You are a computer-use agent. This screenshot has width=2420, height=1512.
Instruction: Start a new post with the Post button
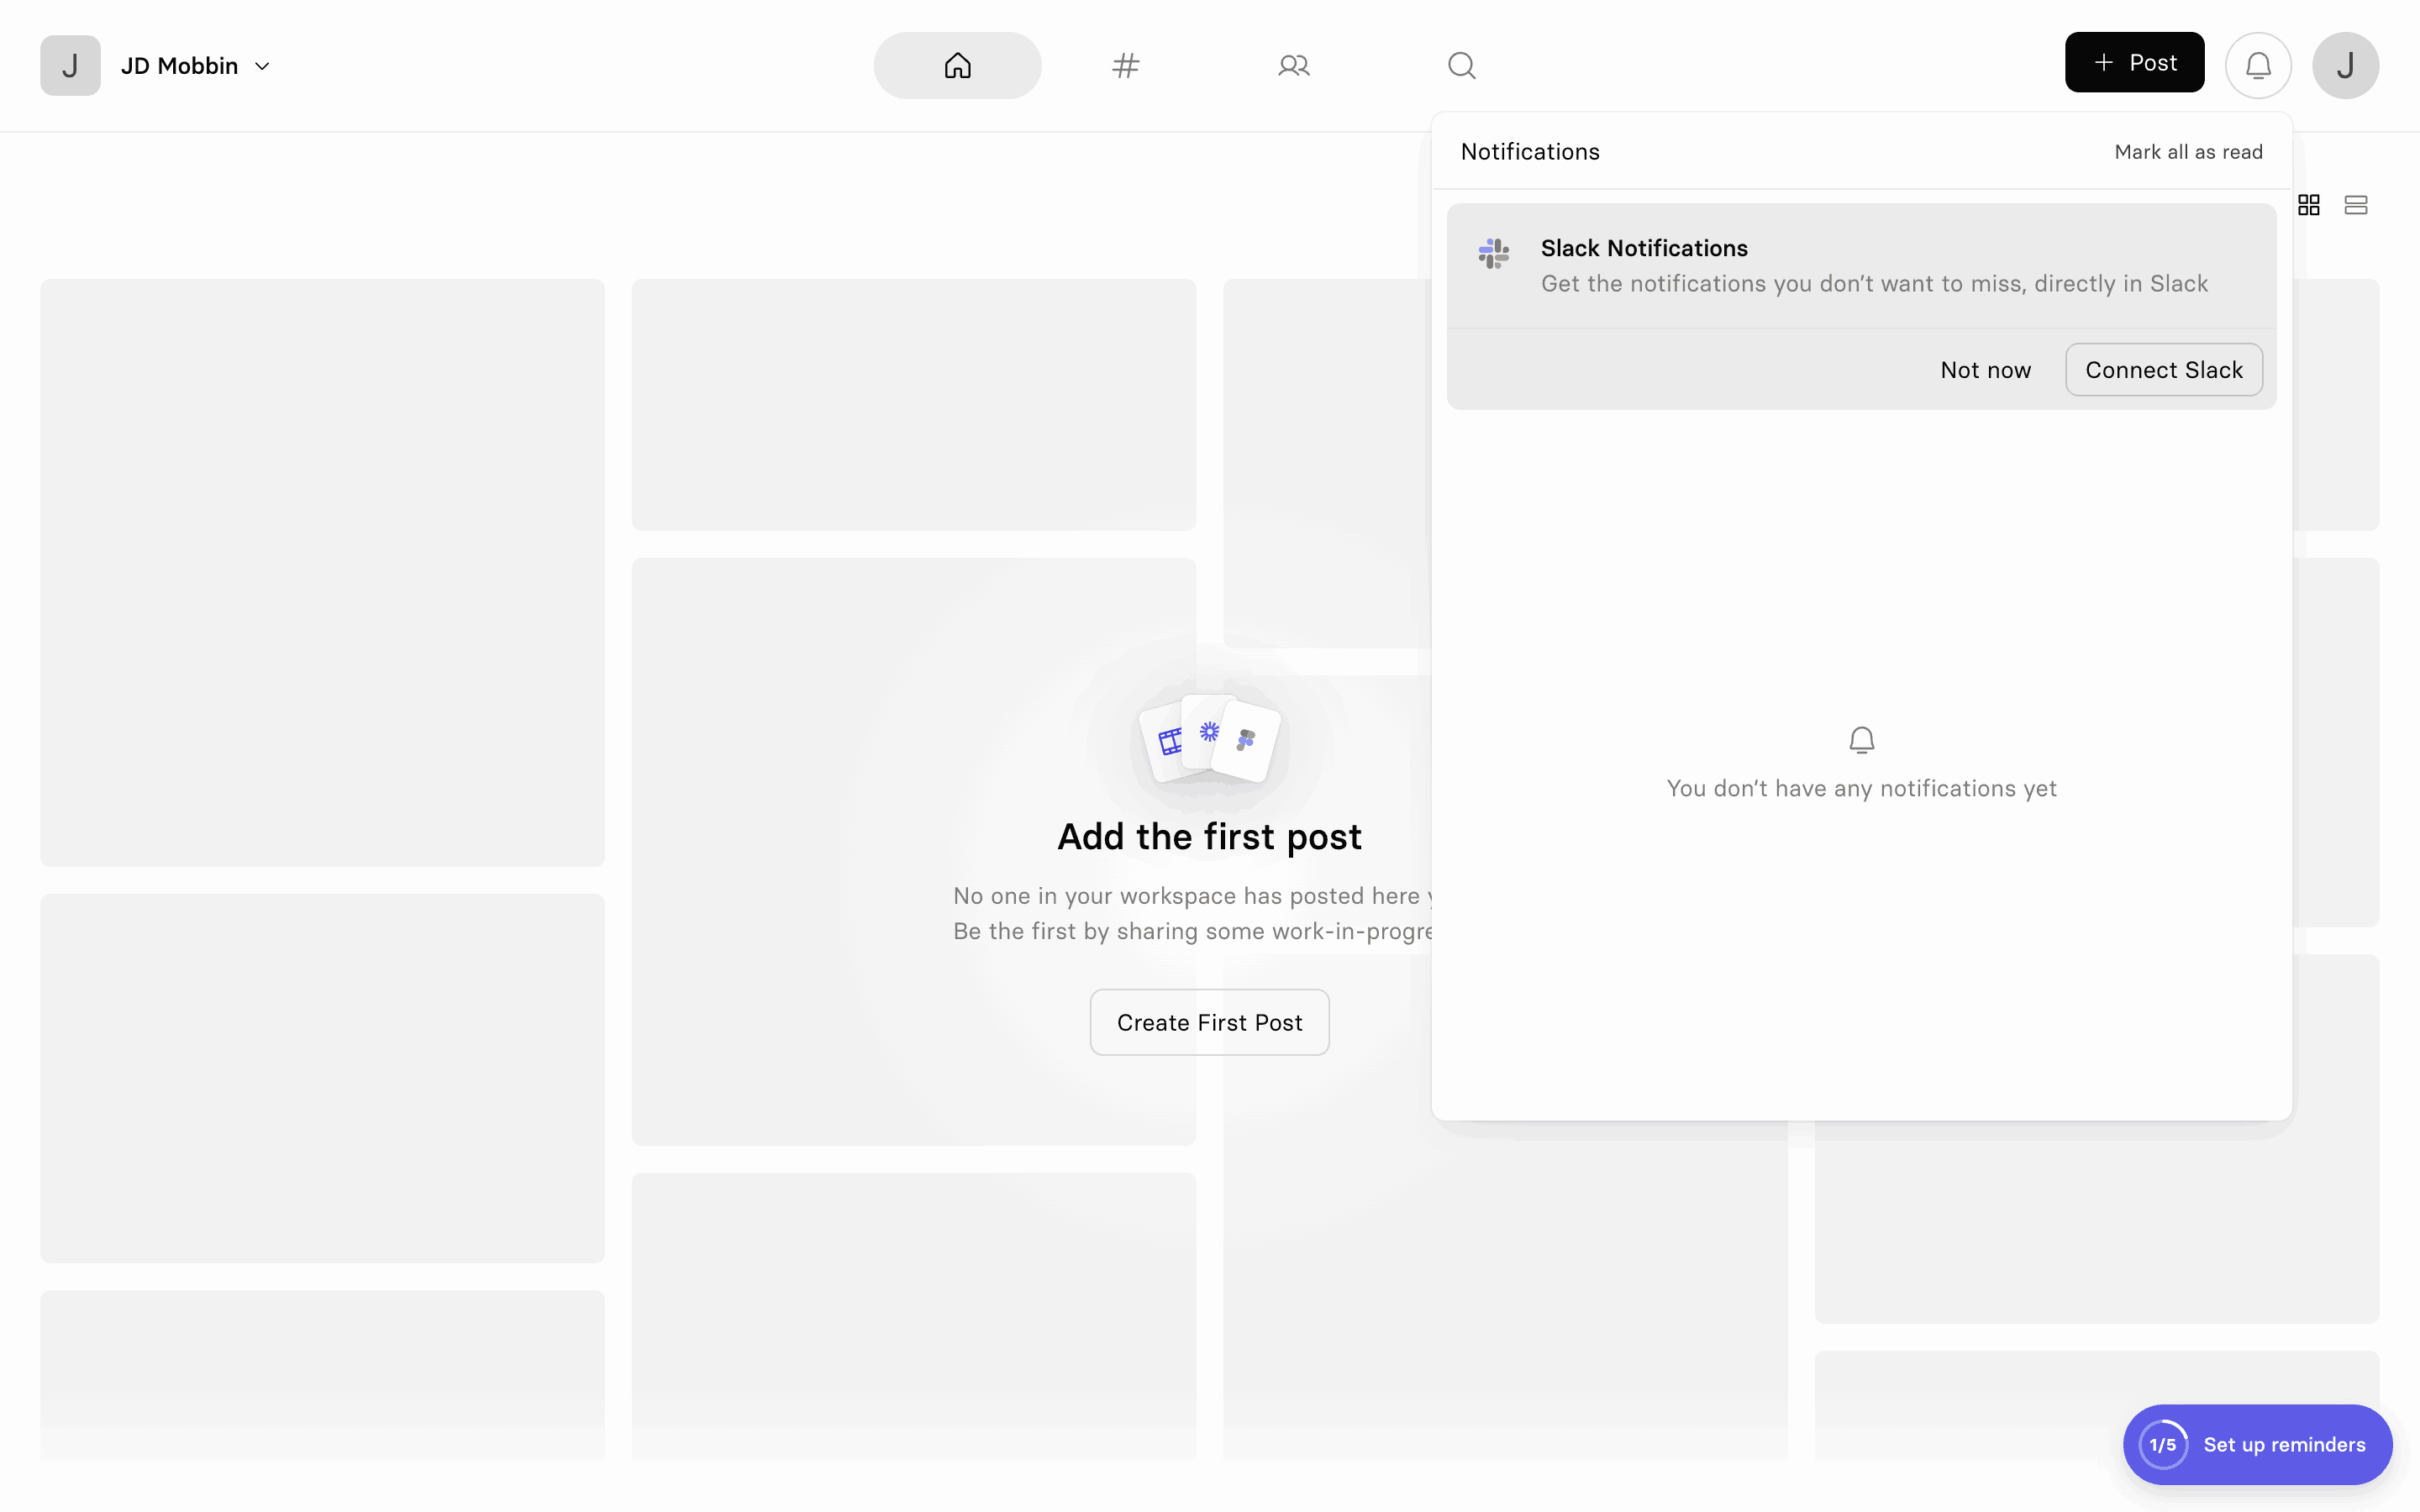point(2133,62)
